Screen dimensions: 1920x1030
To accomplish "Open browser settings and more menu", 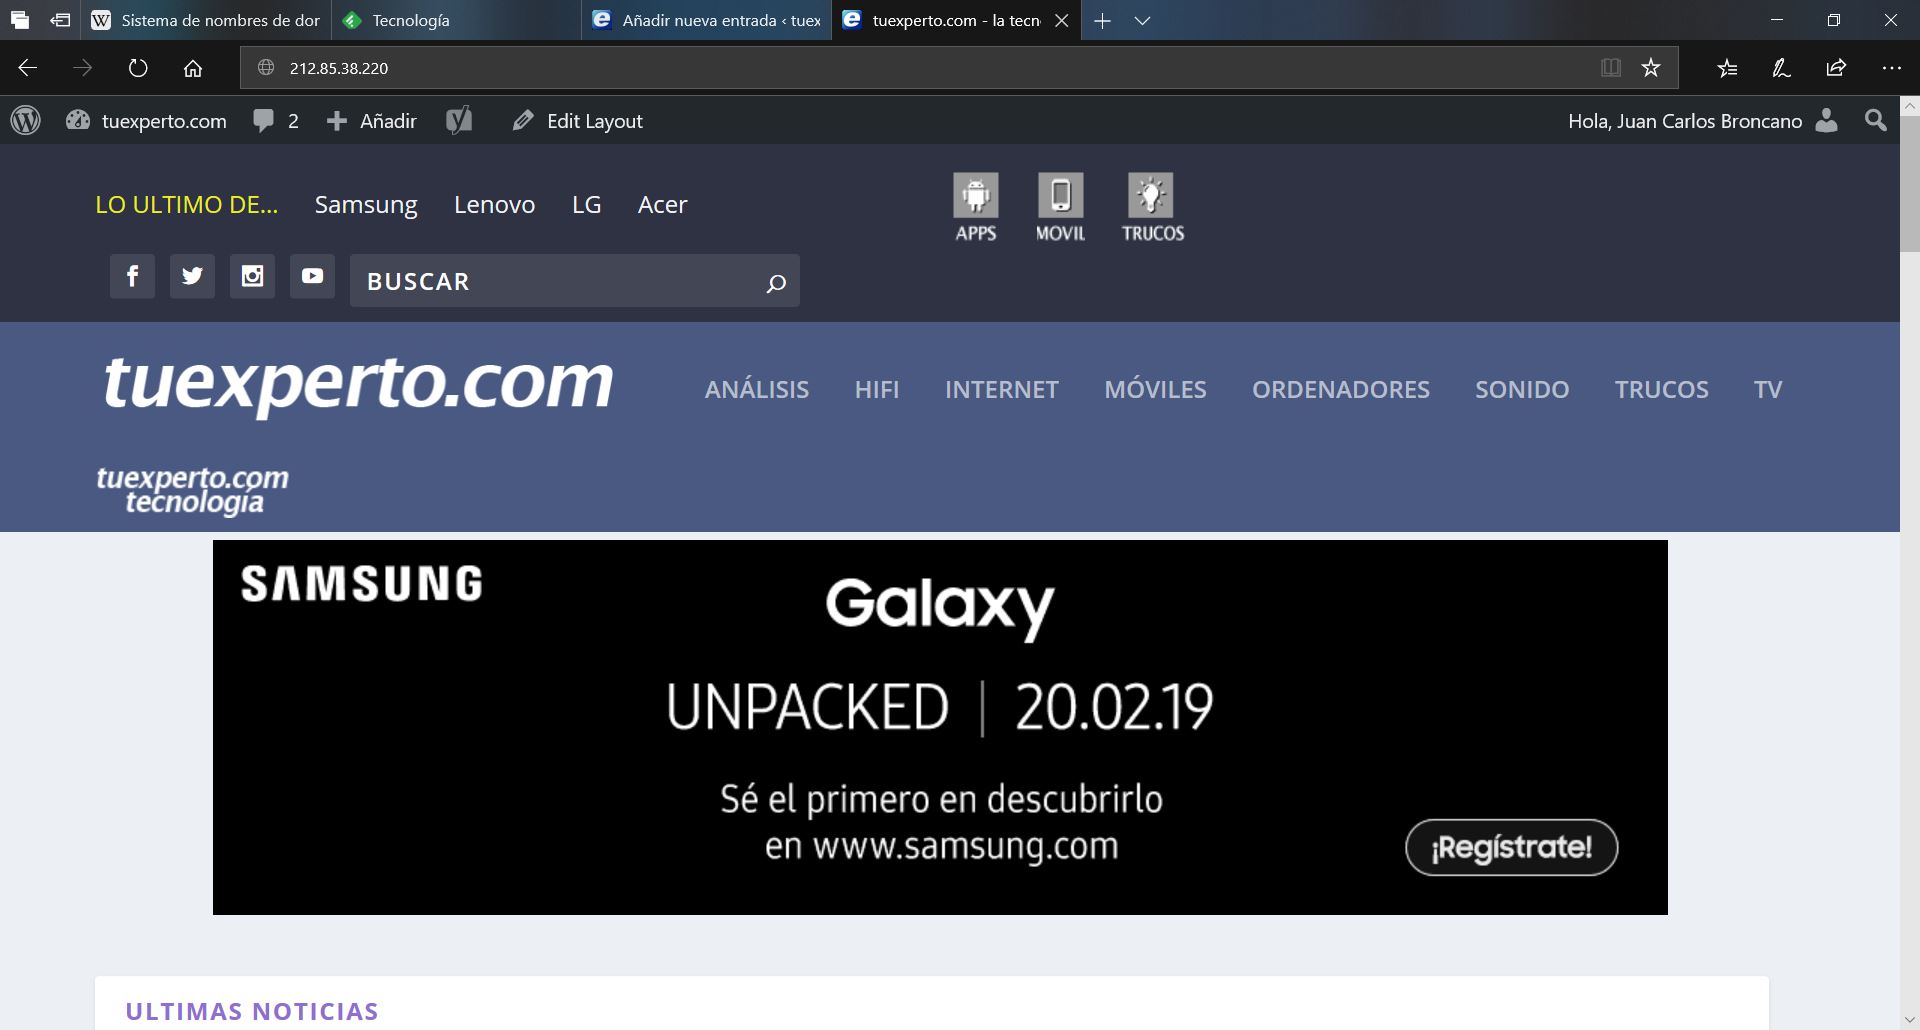I will click(1891, 68).
